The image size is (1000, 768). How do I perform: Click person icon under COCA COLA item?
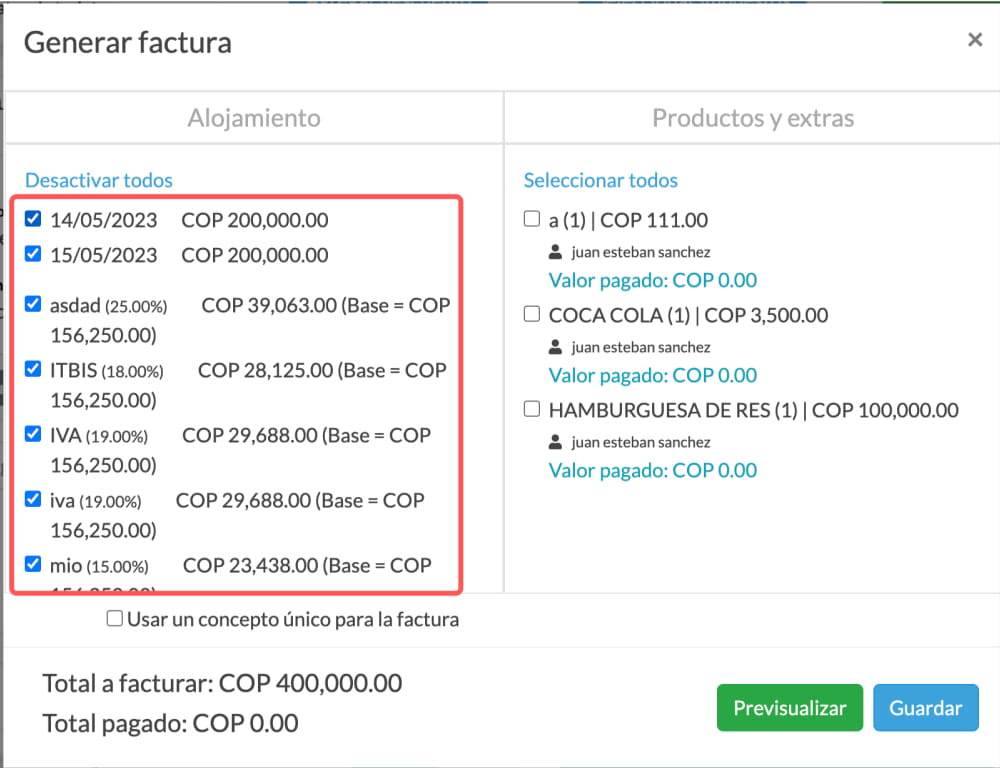555,347
